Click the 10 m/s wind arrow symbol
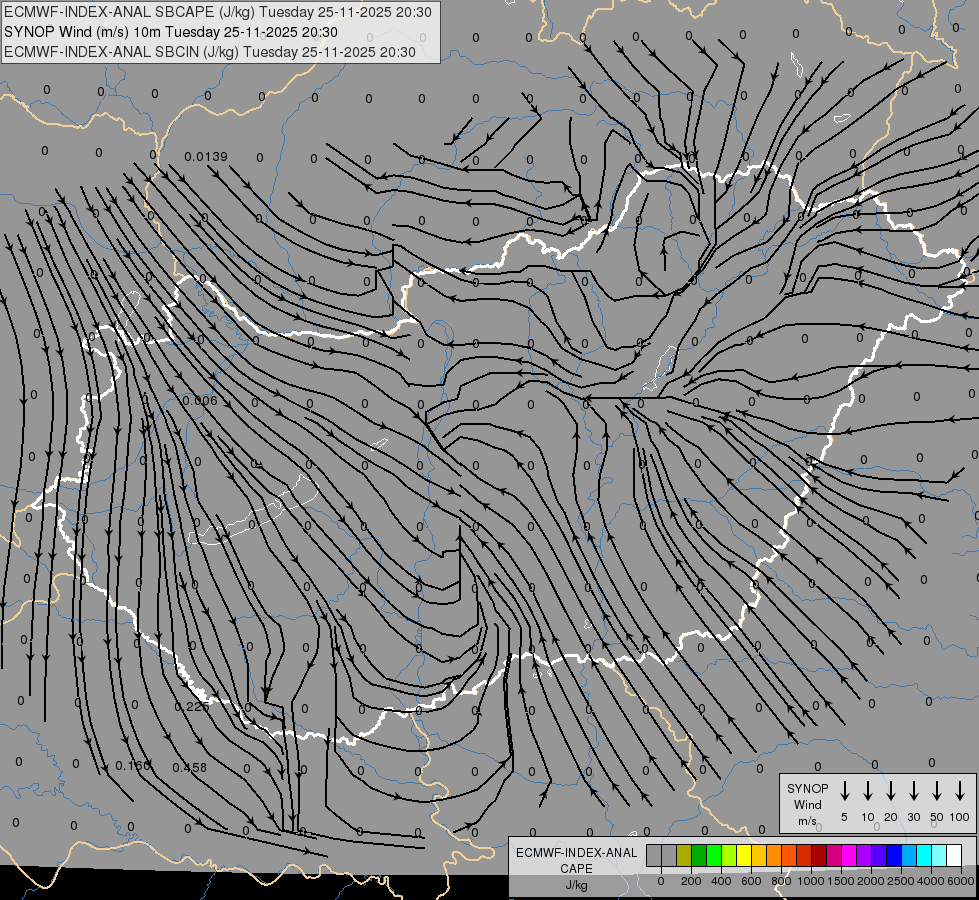Viewport: 979px width, 900px height. (867, 791)
